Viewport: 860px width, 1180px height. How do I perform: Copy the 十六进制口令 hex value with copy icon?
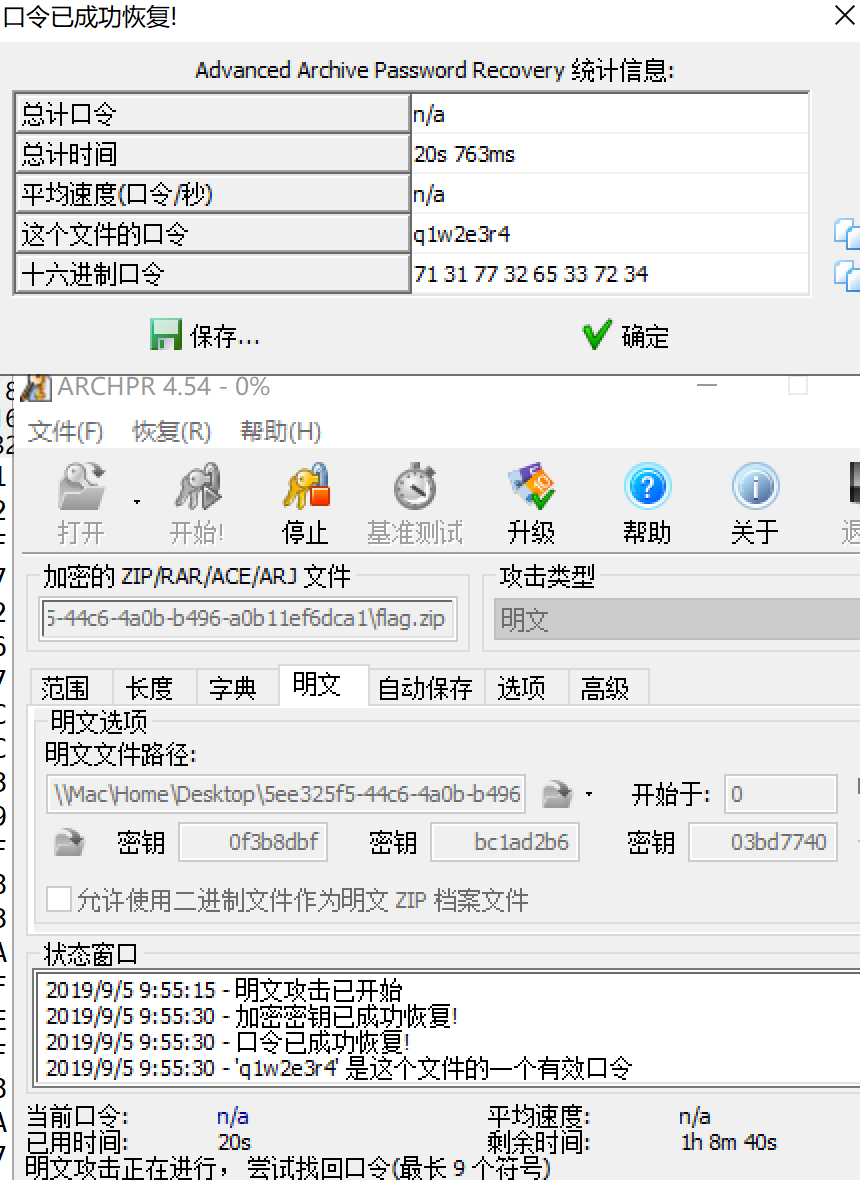point(847,275)
